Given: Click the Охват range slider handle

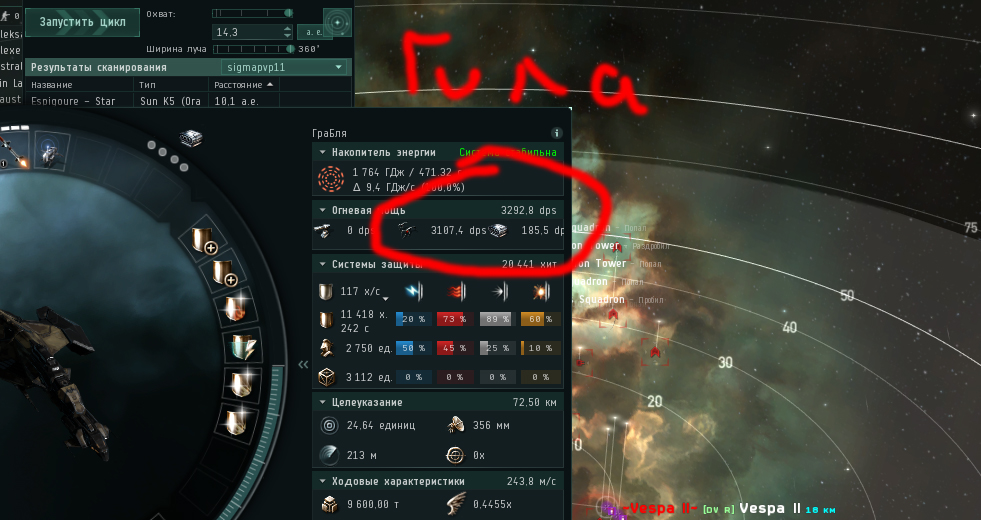Looking at the screenshot, I should [x=288, y=13].
